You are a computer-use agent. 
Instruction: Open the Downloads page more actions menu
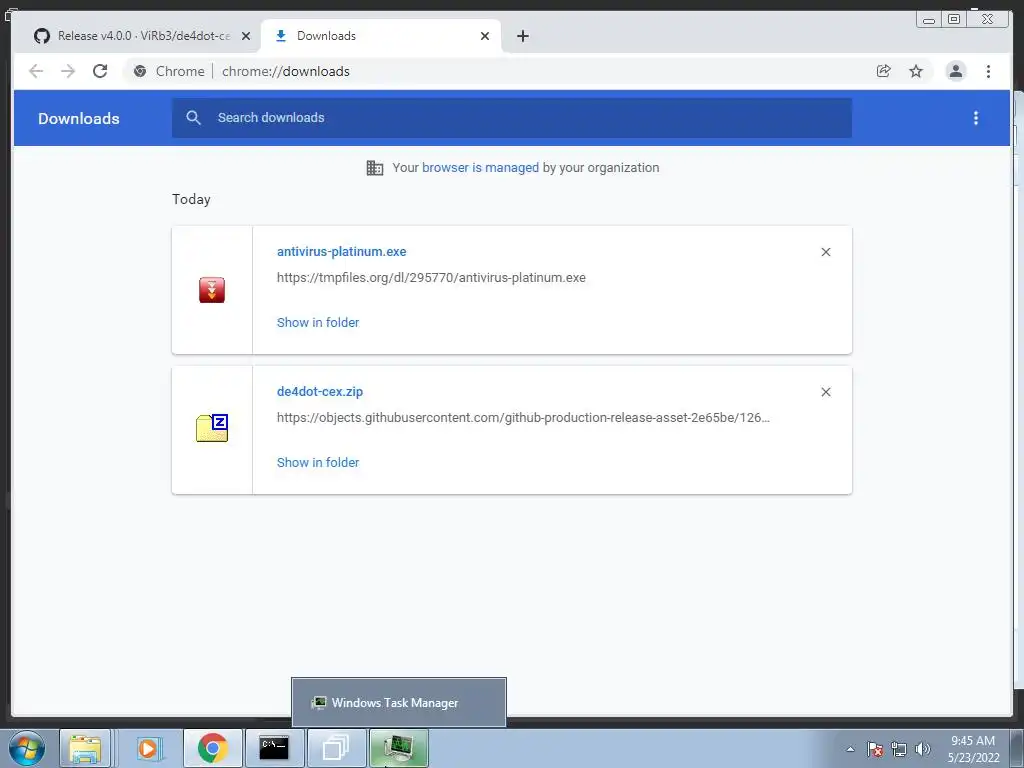tap(976, 118)
